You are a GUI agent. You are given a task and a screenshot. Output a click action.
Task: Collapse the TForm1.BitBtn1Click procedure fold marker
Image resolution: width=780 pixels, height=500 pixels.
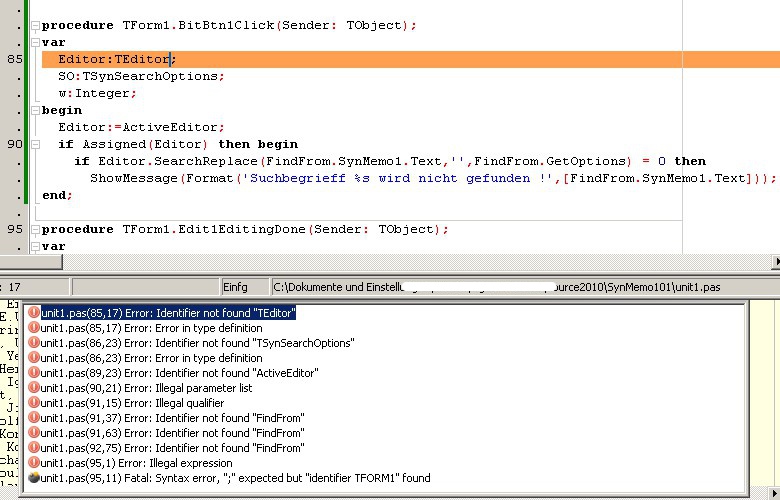[x=35, y=25]
